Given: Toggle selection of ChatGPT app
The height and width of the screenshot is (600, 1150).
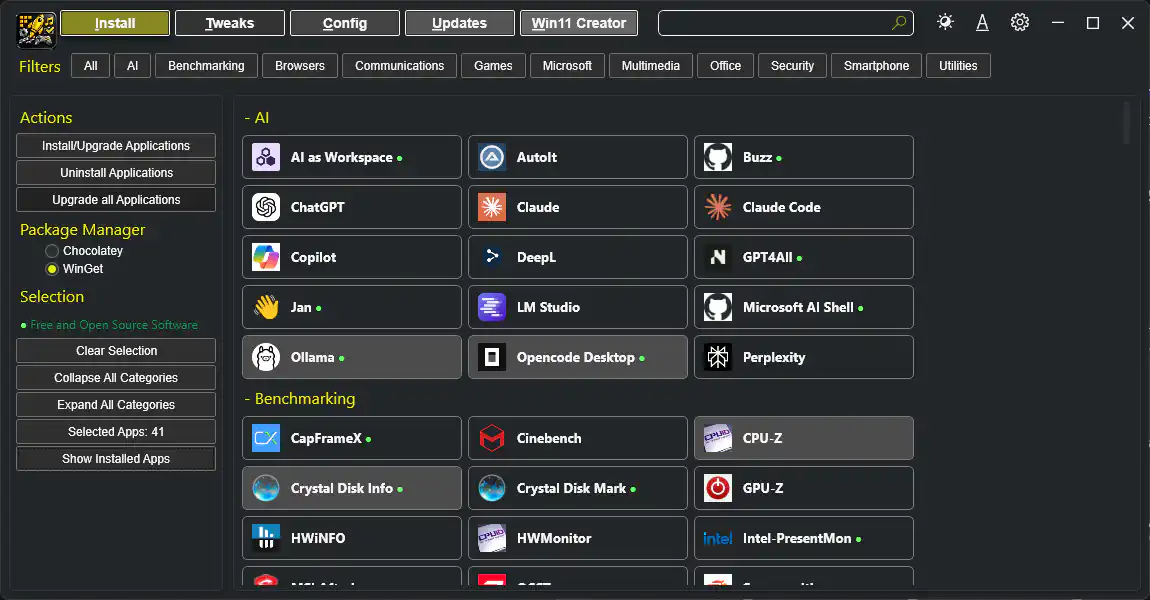Looking at the screenshot, I should coord(352,207).
